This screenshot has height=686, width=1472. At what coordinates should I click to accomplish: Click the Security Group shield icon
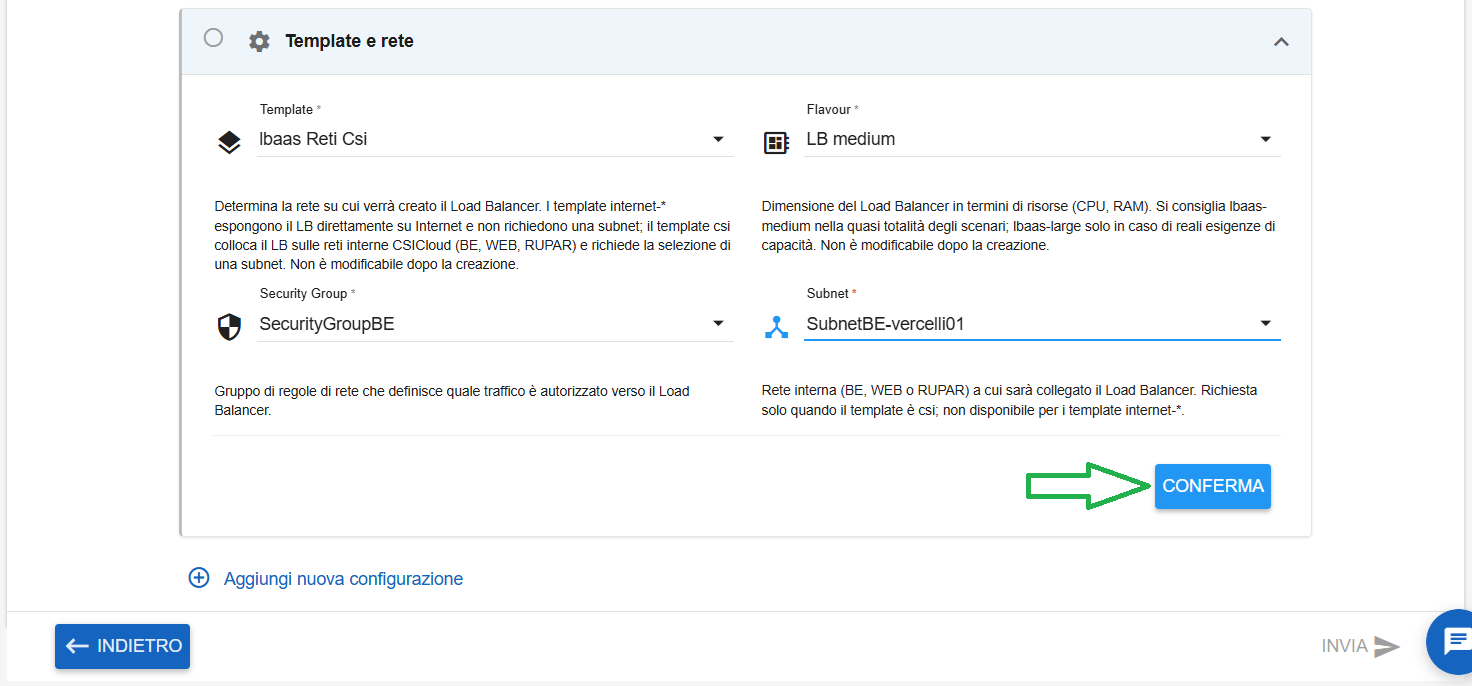click(229, 327)
